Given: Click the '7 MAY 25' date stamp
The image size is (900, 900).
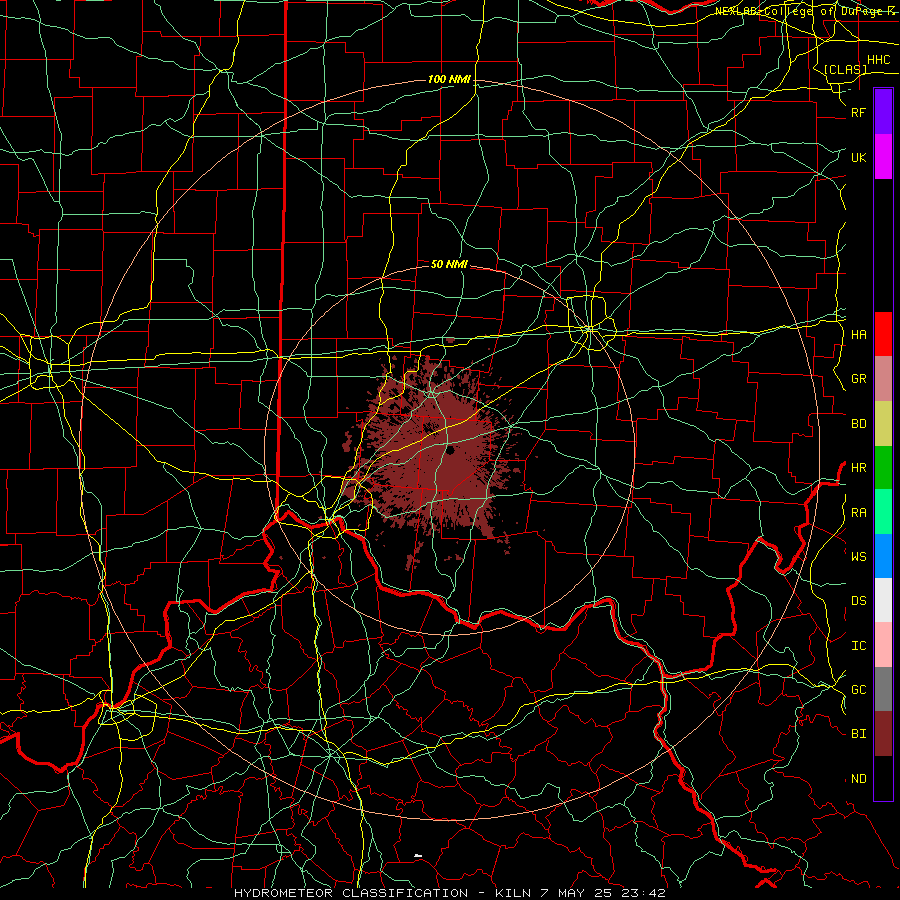Looking at the screenshot, I should (x=576, y=893).
